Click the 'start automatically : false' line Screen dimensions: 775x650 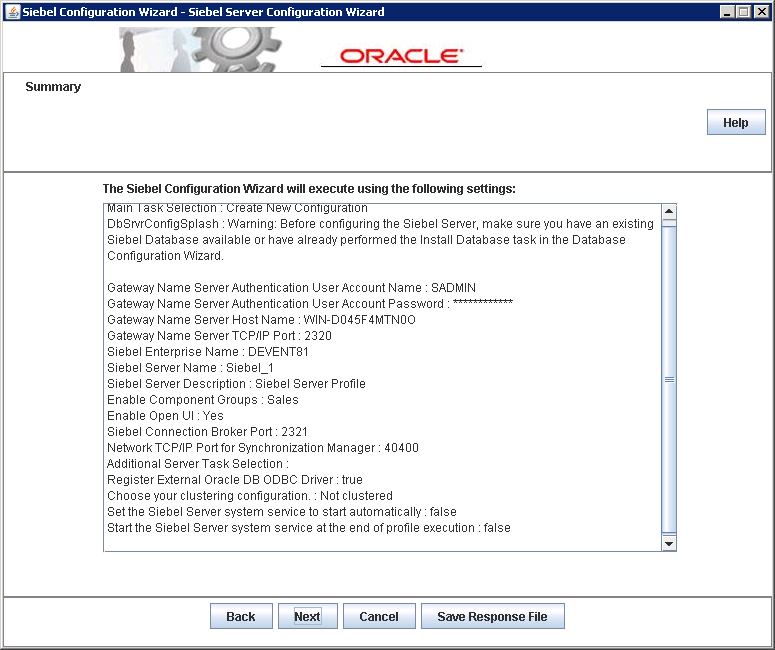point(282,512)
